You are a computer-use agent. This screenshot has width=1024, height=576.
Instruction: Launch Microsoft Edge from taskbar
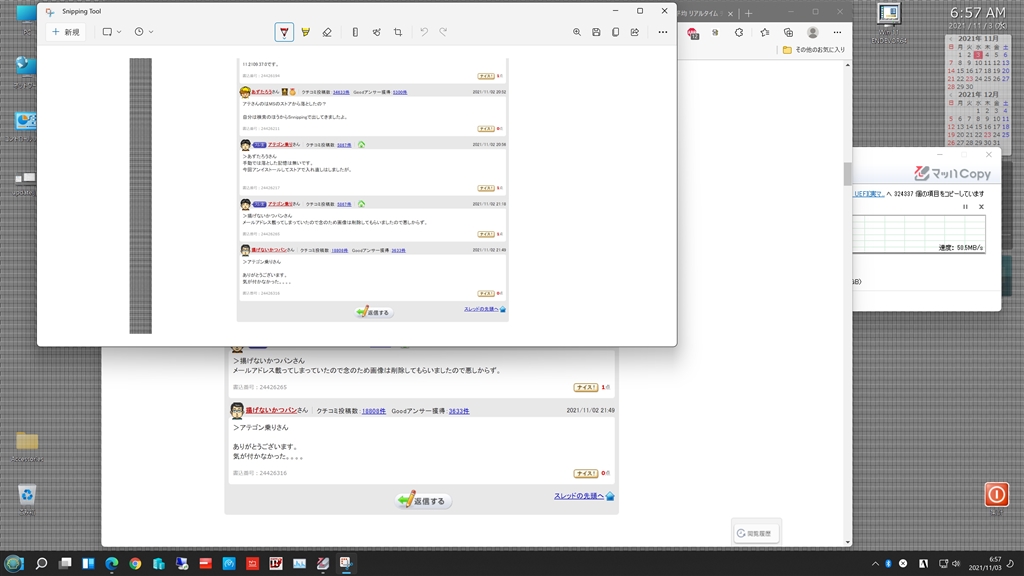[112, 563]
